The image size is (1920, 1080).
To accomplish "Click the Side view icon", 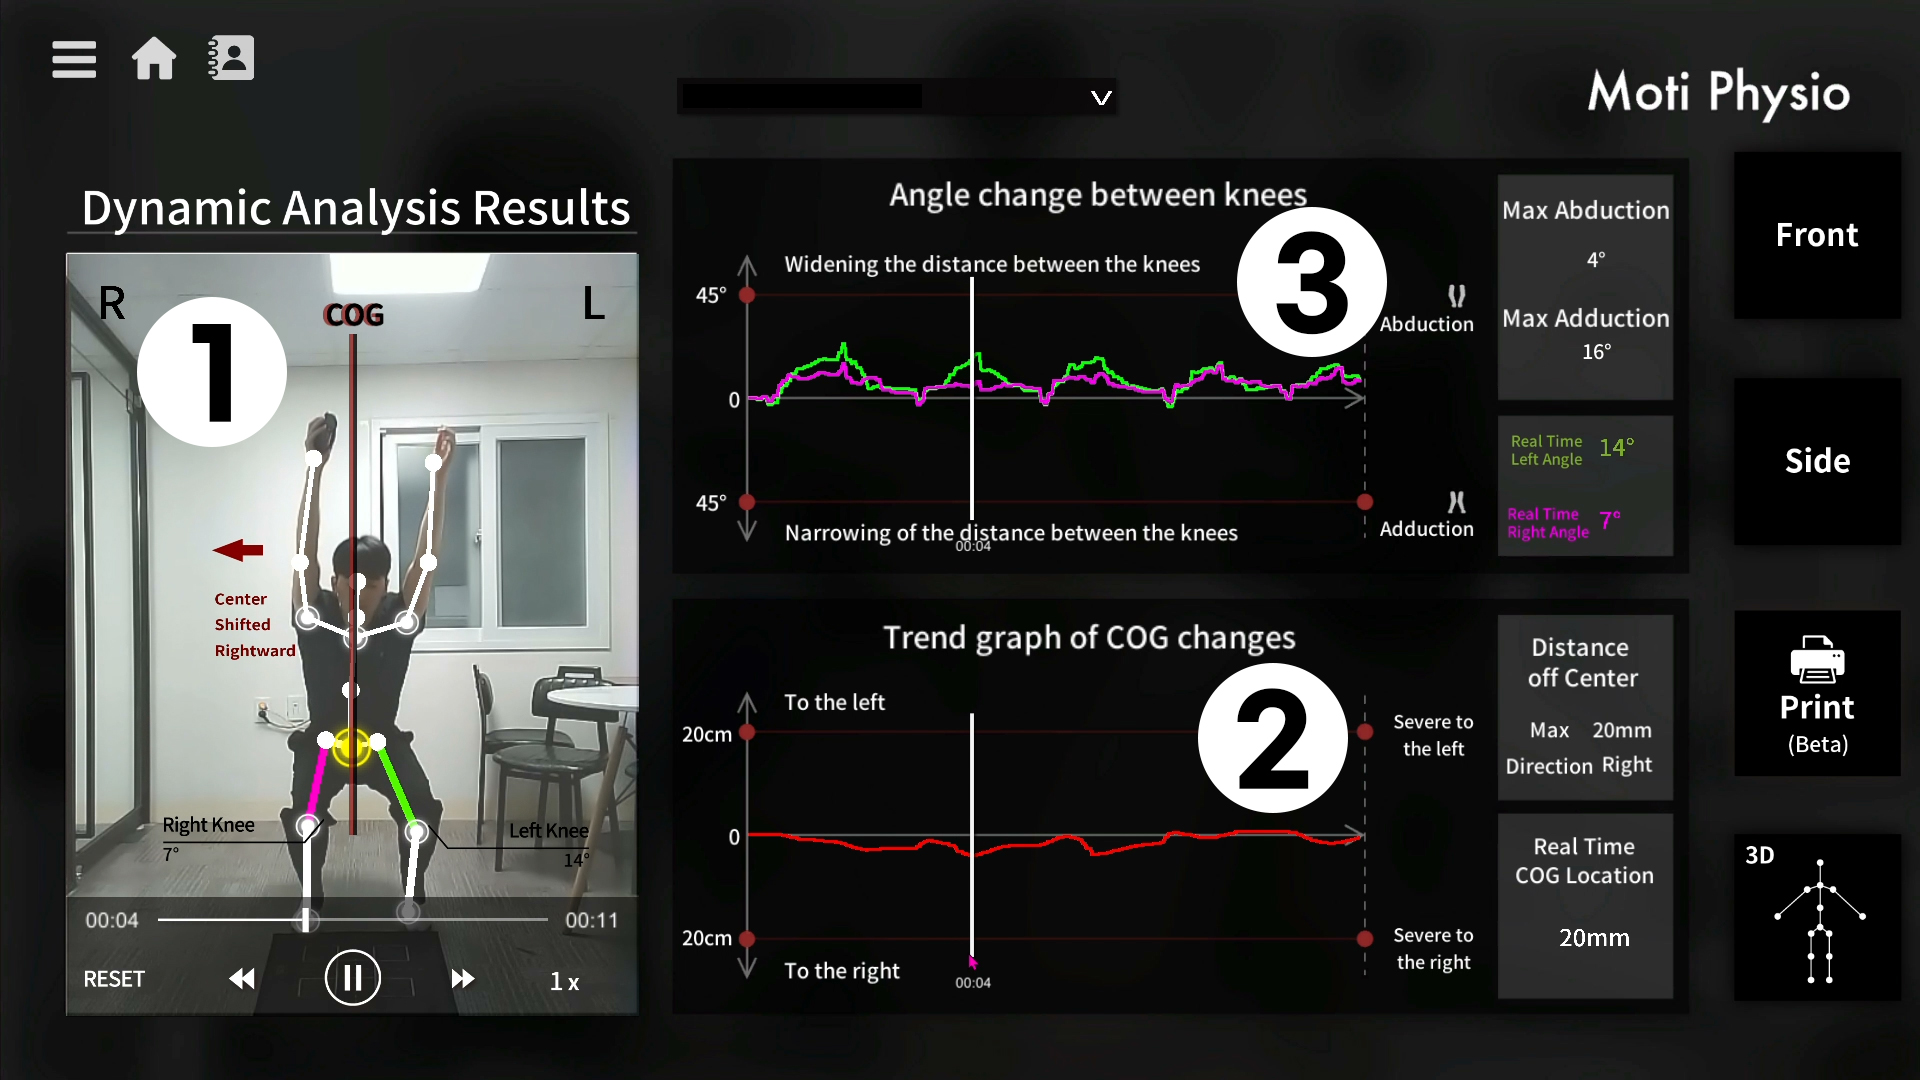I will (1817, 460).
